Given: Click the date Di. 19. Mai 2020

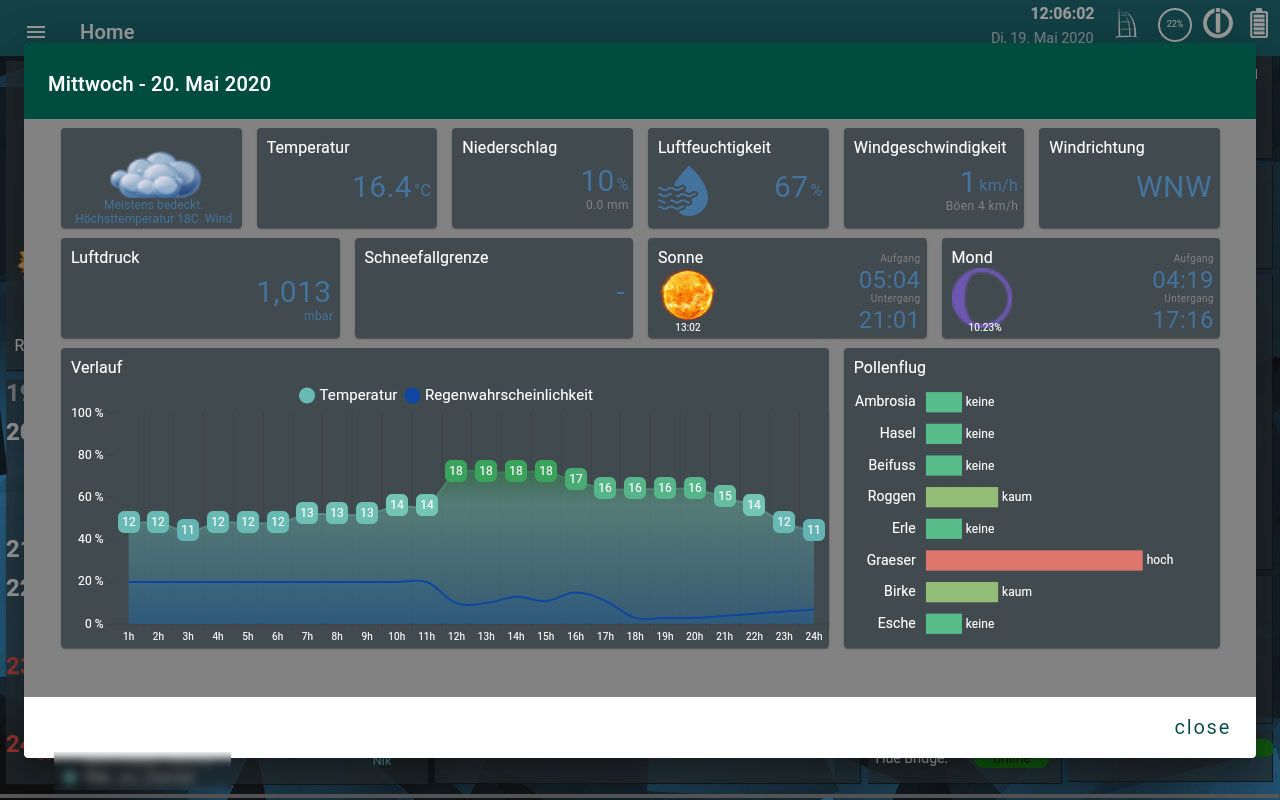Looking at the screenshot, I should [x=1042, y=37].
